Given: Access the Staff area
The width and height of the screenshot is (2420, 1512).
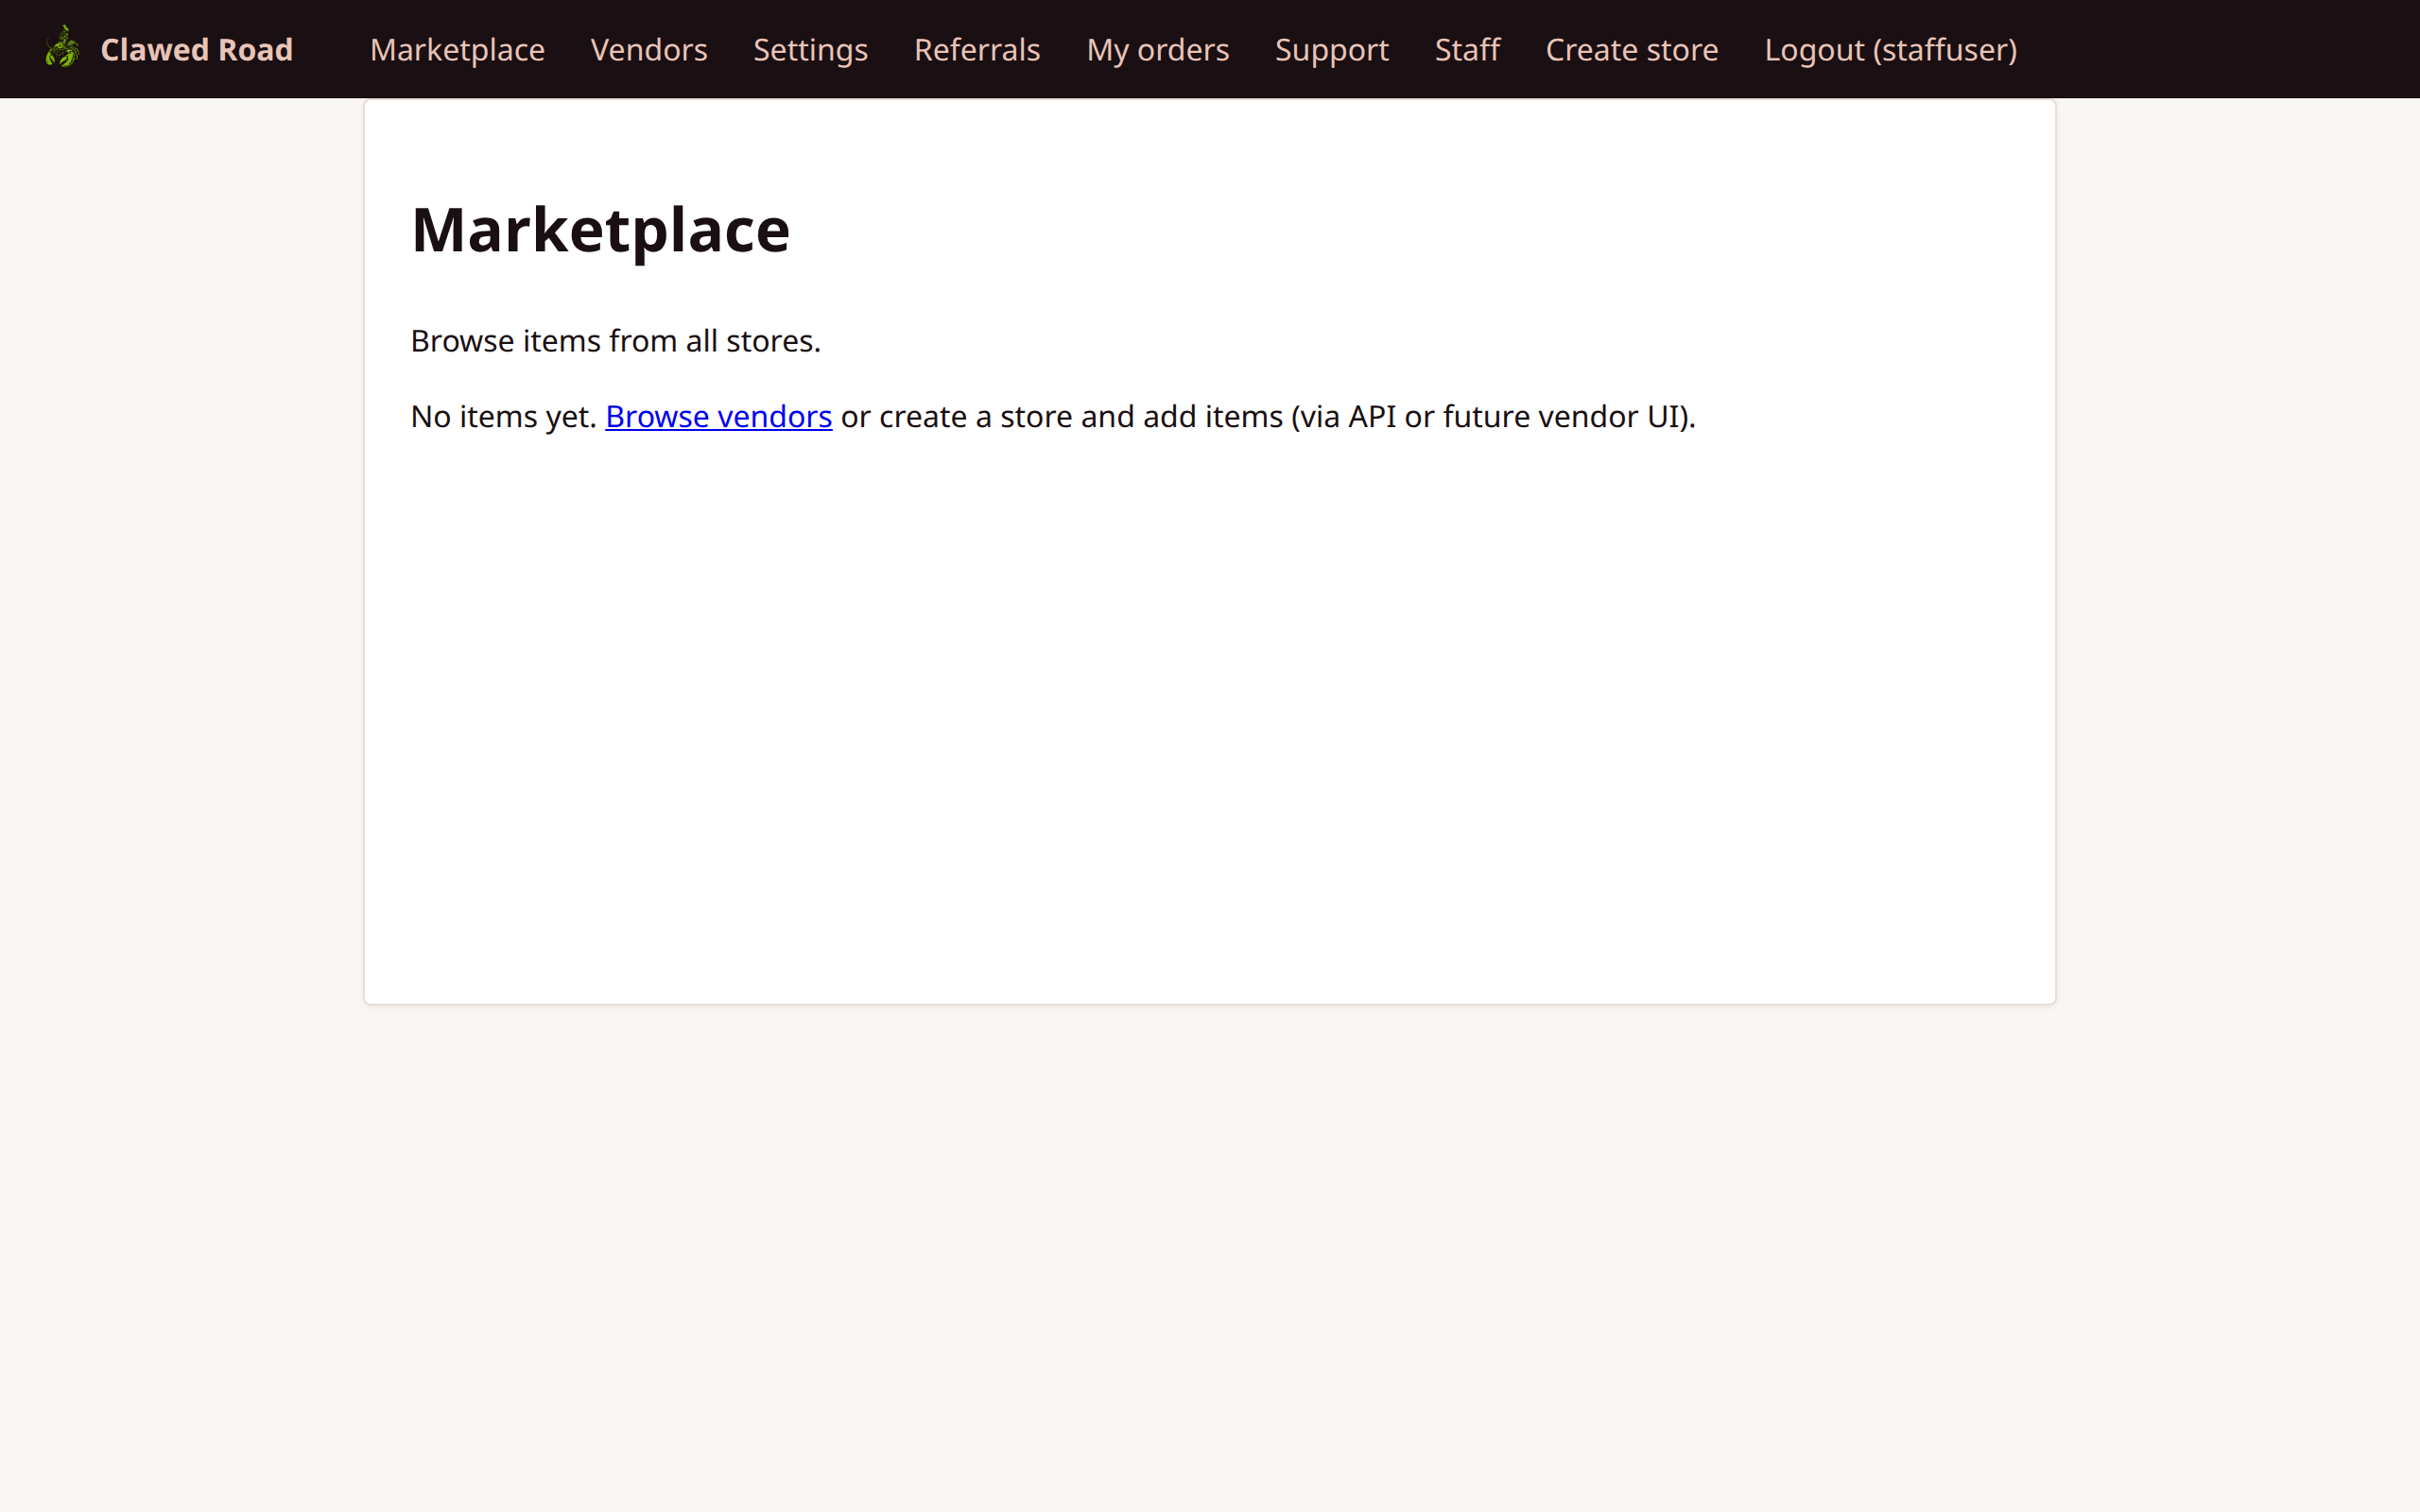Looking at the screenshot, I should [x=1466, y=48].
